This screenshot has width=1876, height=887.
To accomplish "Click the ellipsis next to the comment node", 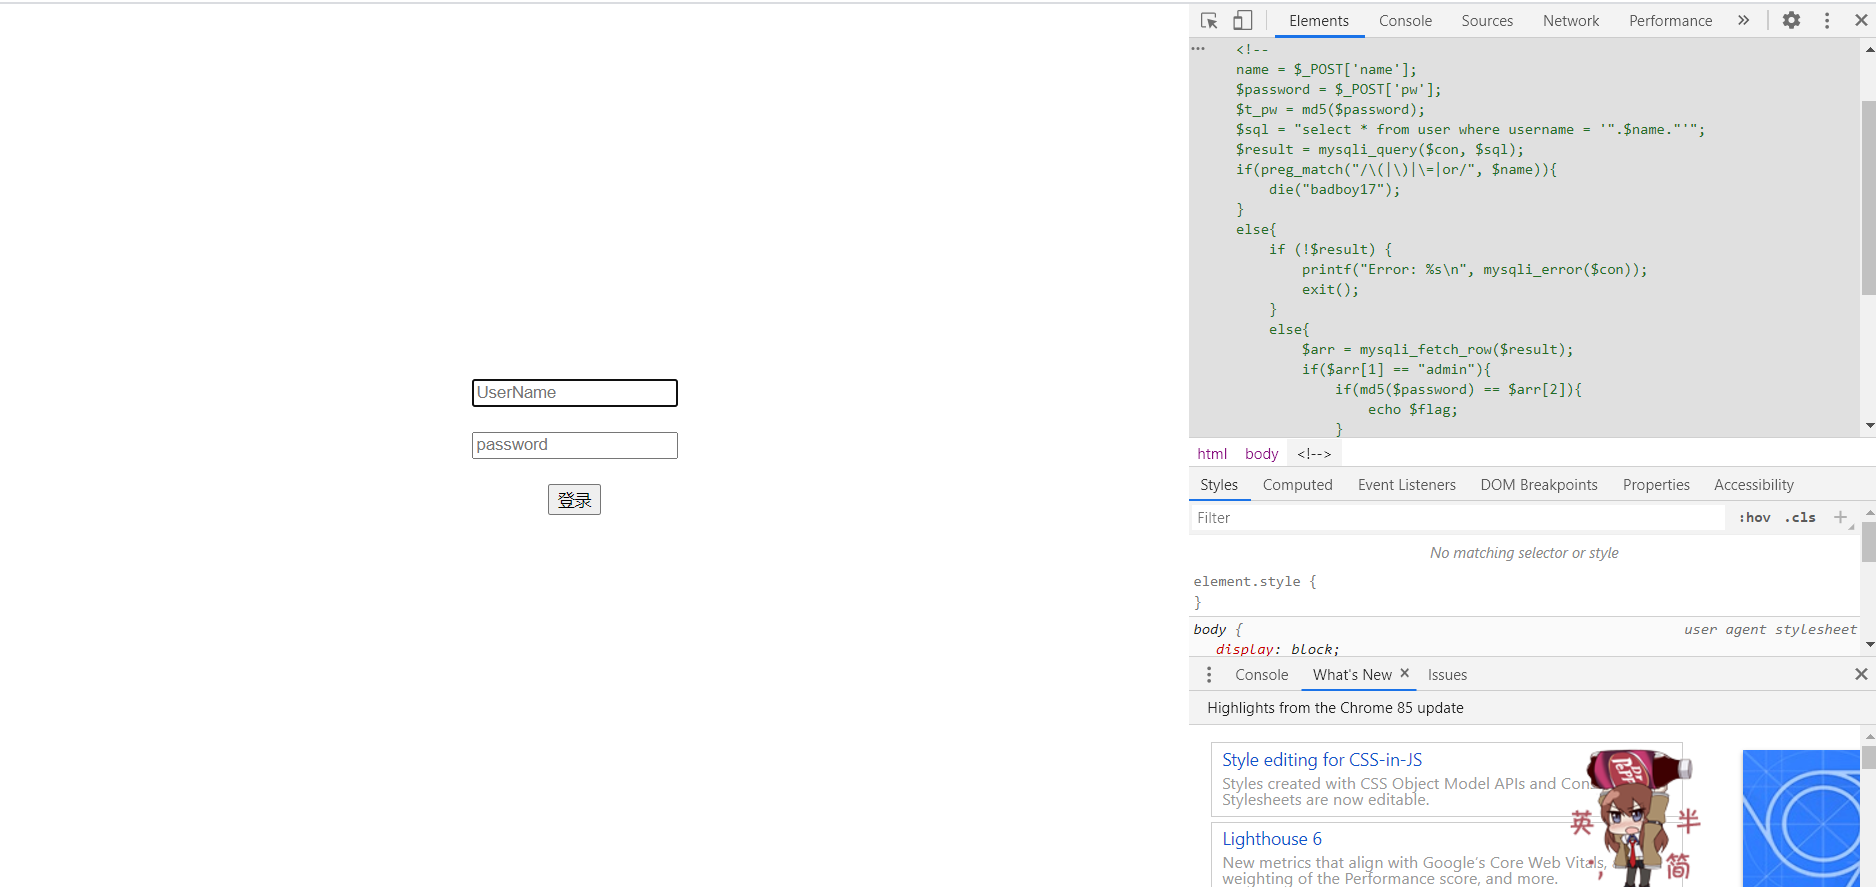I will (x=1198, y=48).
